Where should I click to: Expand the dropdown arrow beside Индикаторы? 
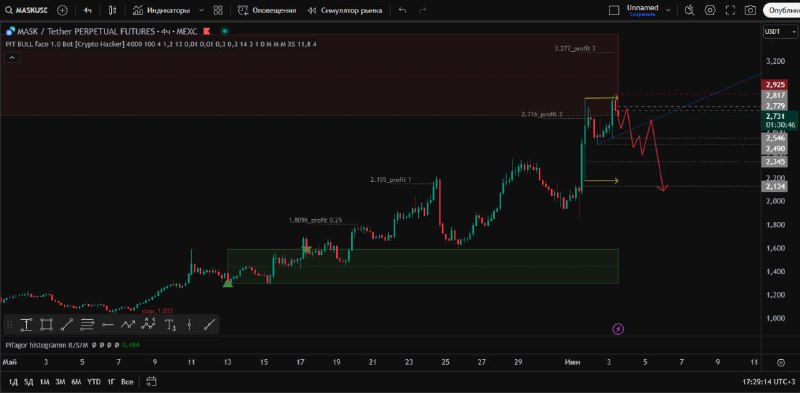(201, 10)
